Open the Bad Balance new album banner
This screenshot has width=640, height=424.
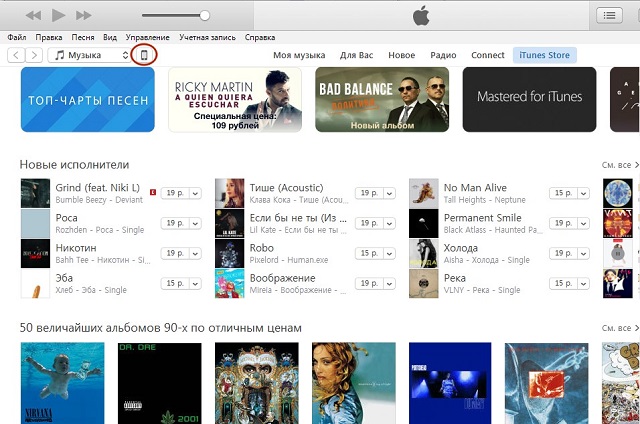point(382,100)
